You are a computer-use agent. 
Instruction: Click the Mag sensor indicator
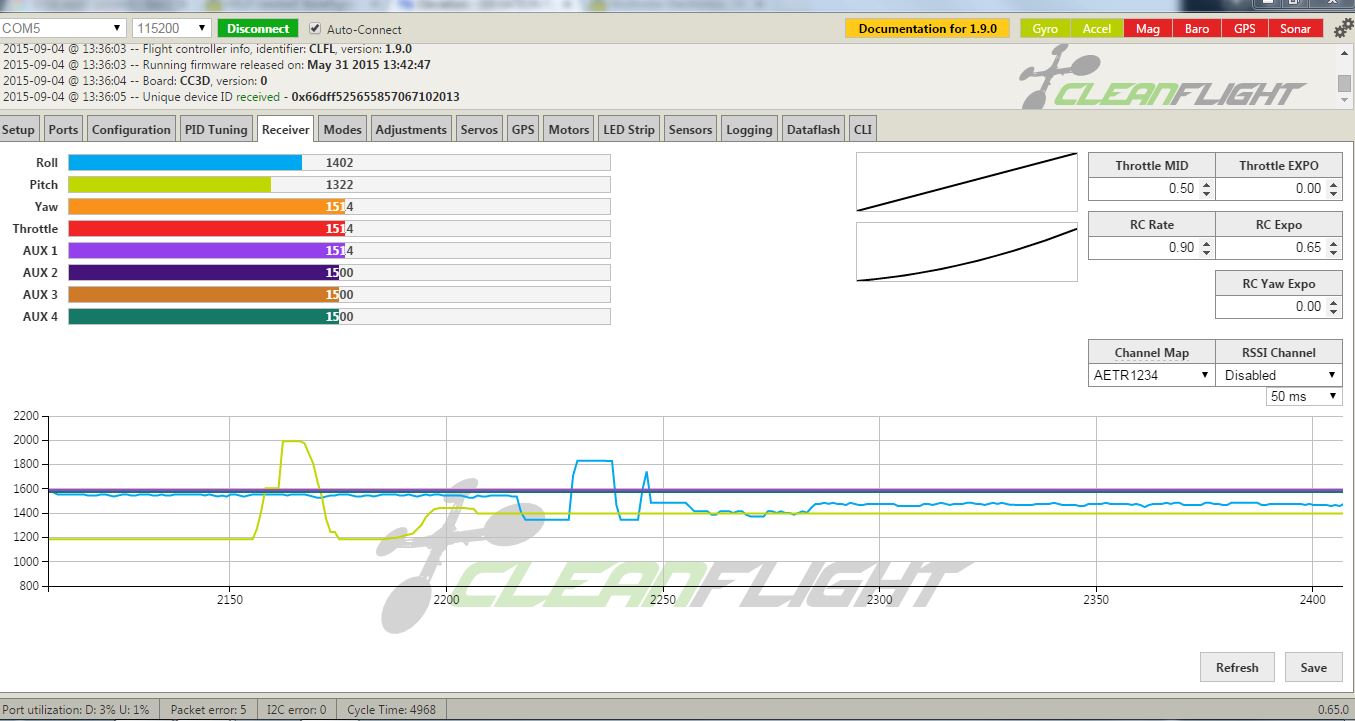[x=1148, y=28]
